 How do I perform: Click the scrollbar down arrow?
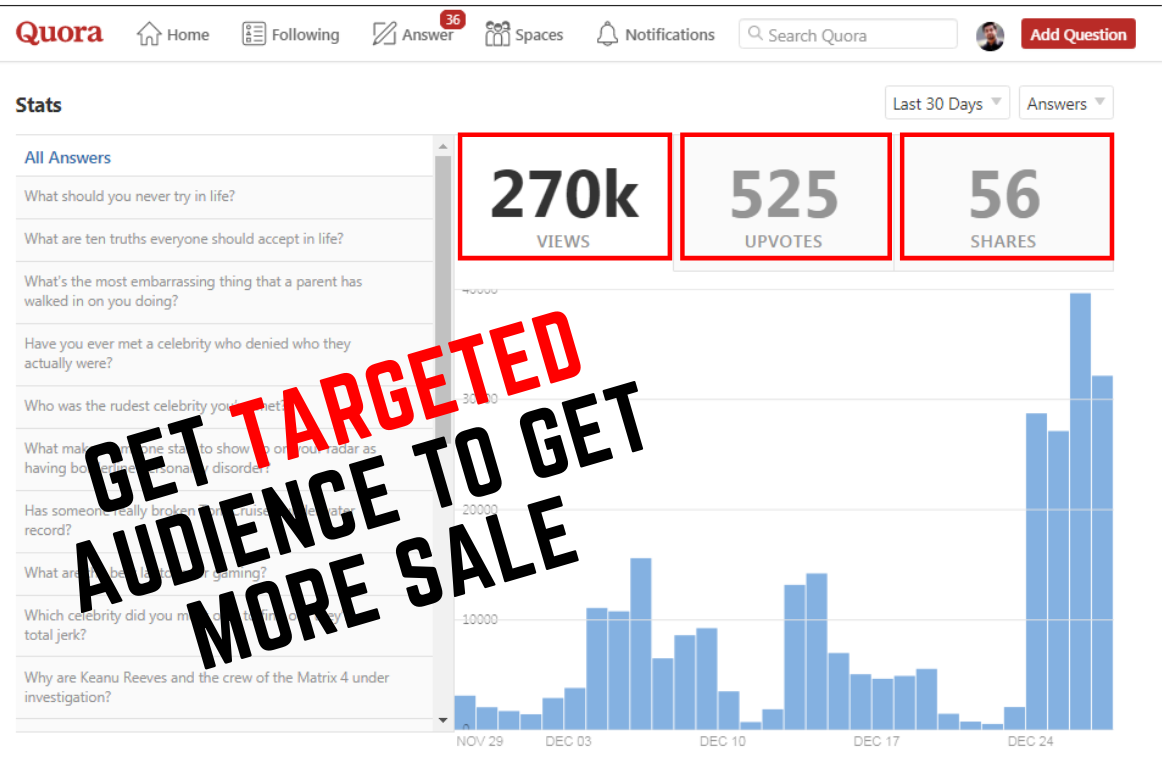point(444,719)
